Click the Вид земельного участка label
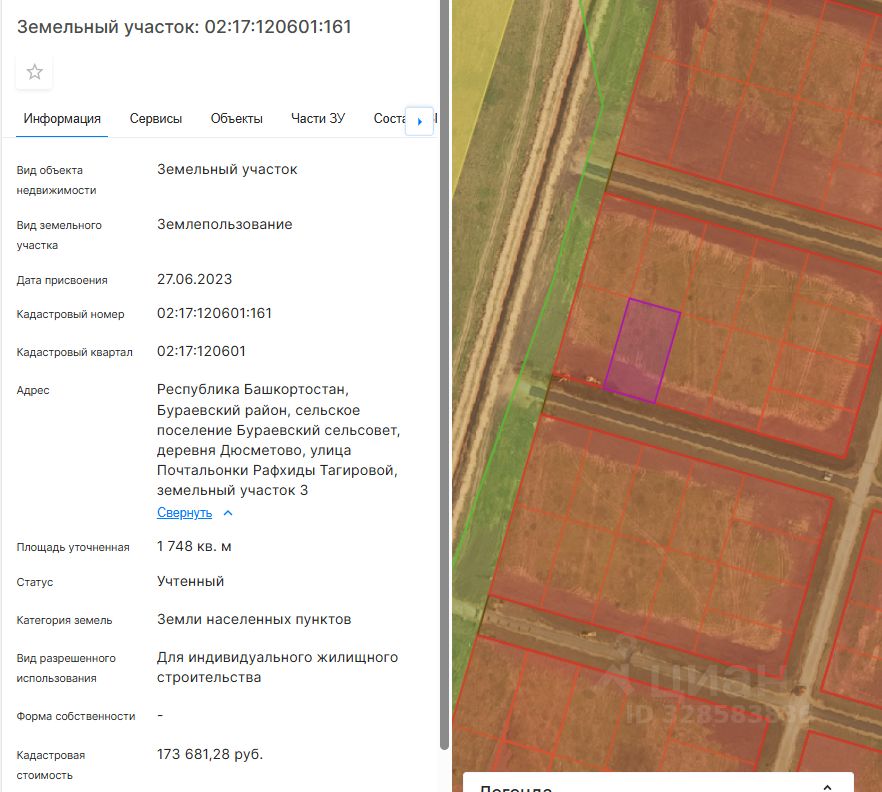This screenshot has width=882, height=792. [x=59, y=235]
